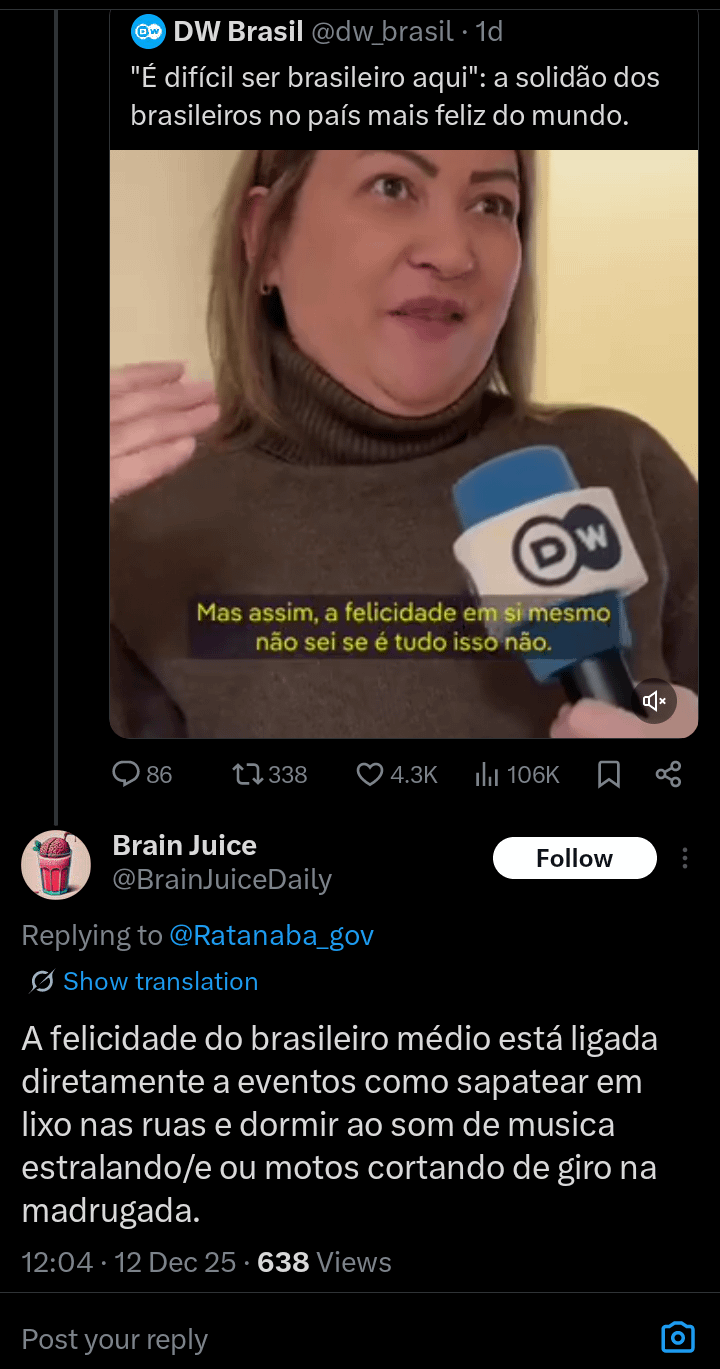Screen dimensions: 720x1369
Task: Focus the Post your reply field
Action: (300, 1339)
